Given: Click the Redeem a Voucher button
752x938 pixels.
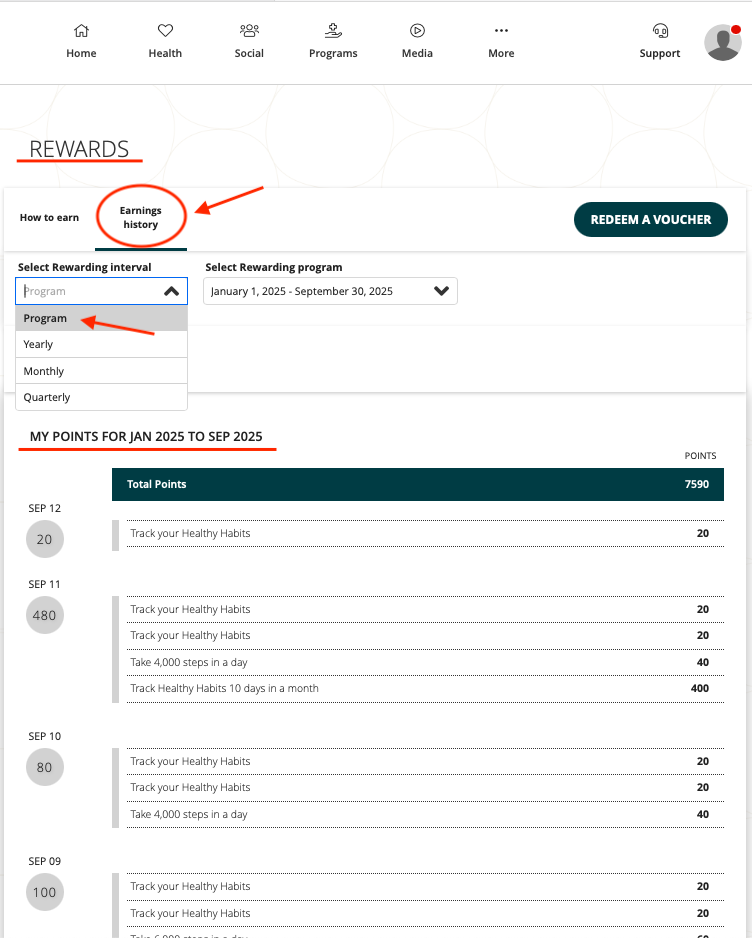Looking at the screenshot, I should (650, 220).
